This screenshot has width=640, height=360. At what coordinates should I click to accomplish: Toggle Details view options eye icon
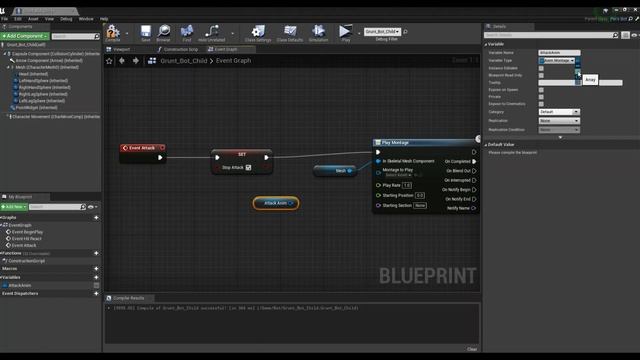click(x=634, y=36)
